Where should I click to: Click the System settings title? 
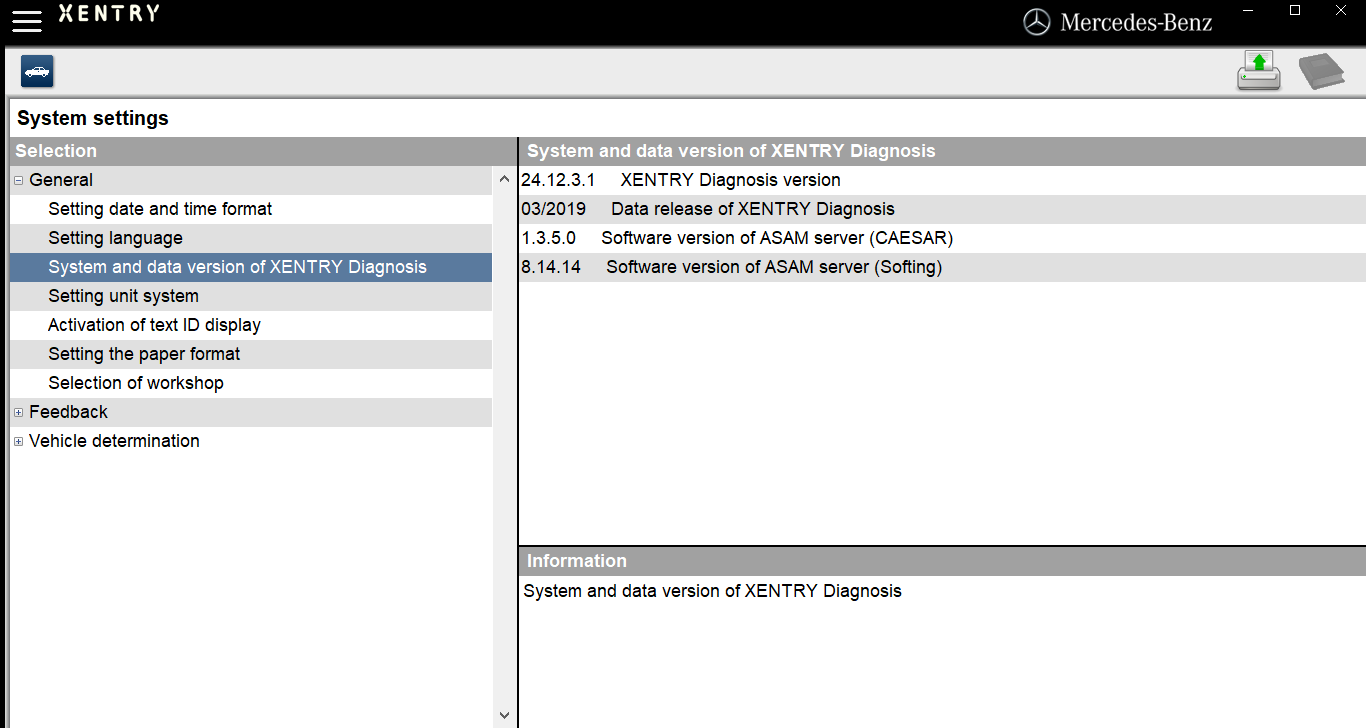click(93, 118)
